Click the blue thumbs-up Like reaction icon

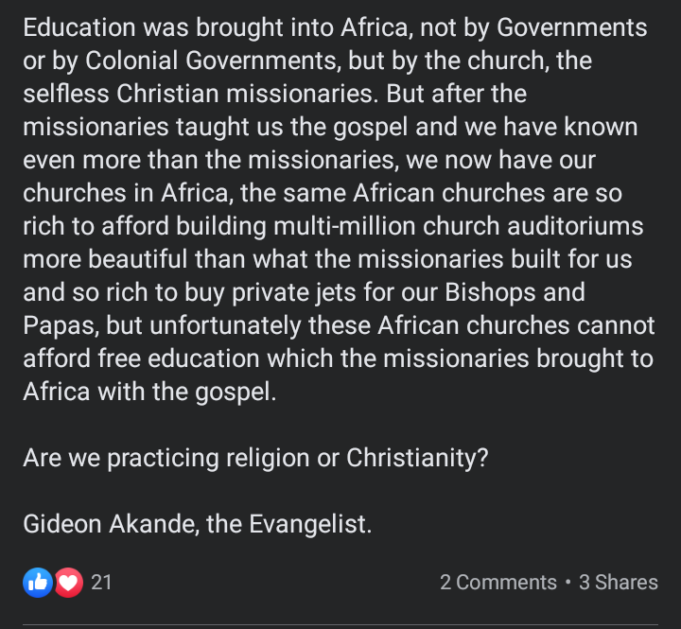tap(37, 582)
